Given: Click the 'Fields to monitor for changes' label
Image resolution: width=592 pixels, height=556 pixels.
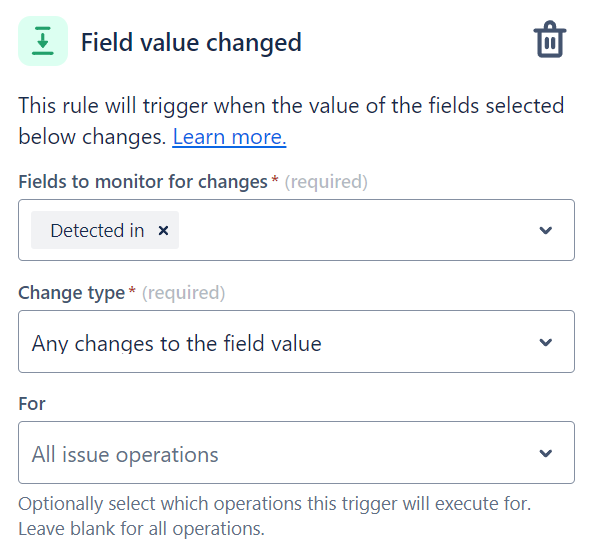Looking at the screenshot, I should (143, 182).
